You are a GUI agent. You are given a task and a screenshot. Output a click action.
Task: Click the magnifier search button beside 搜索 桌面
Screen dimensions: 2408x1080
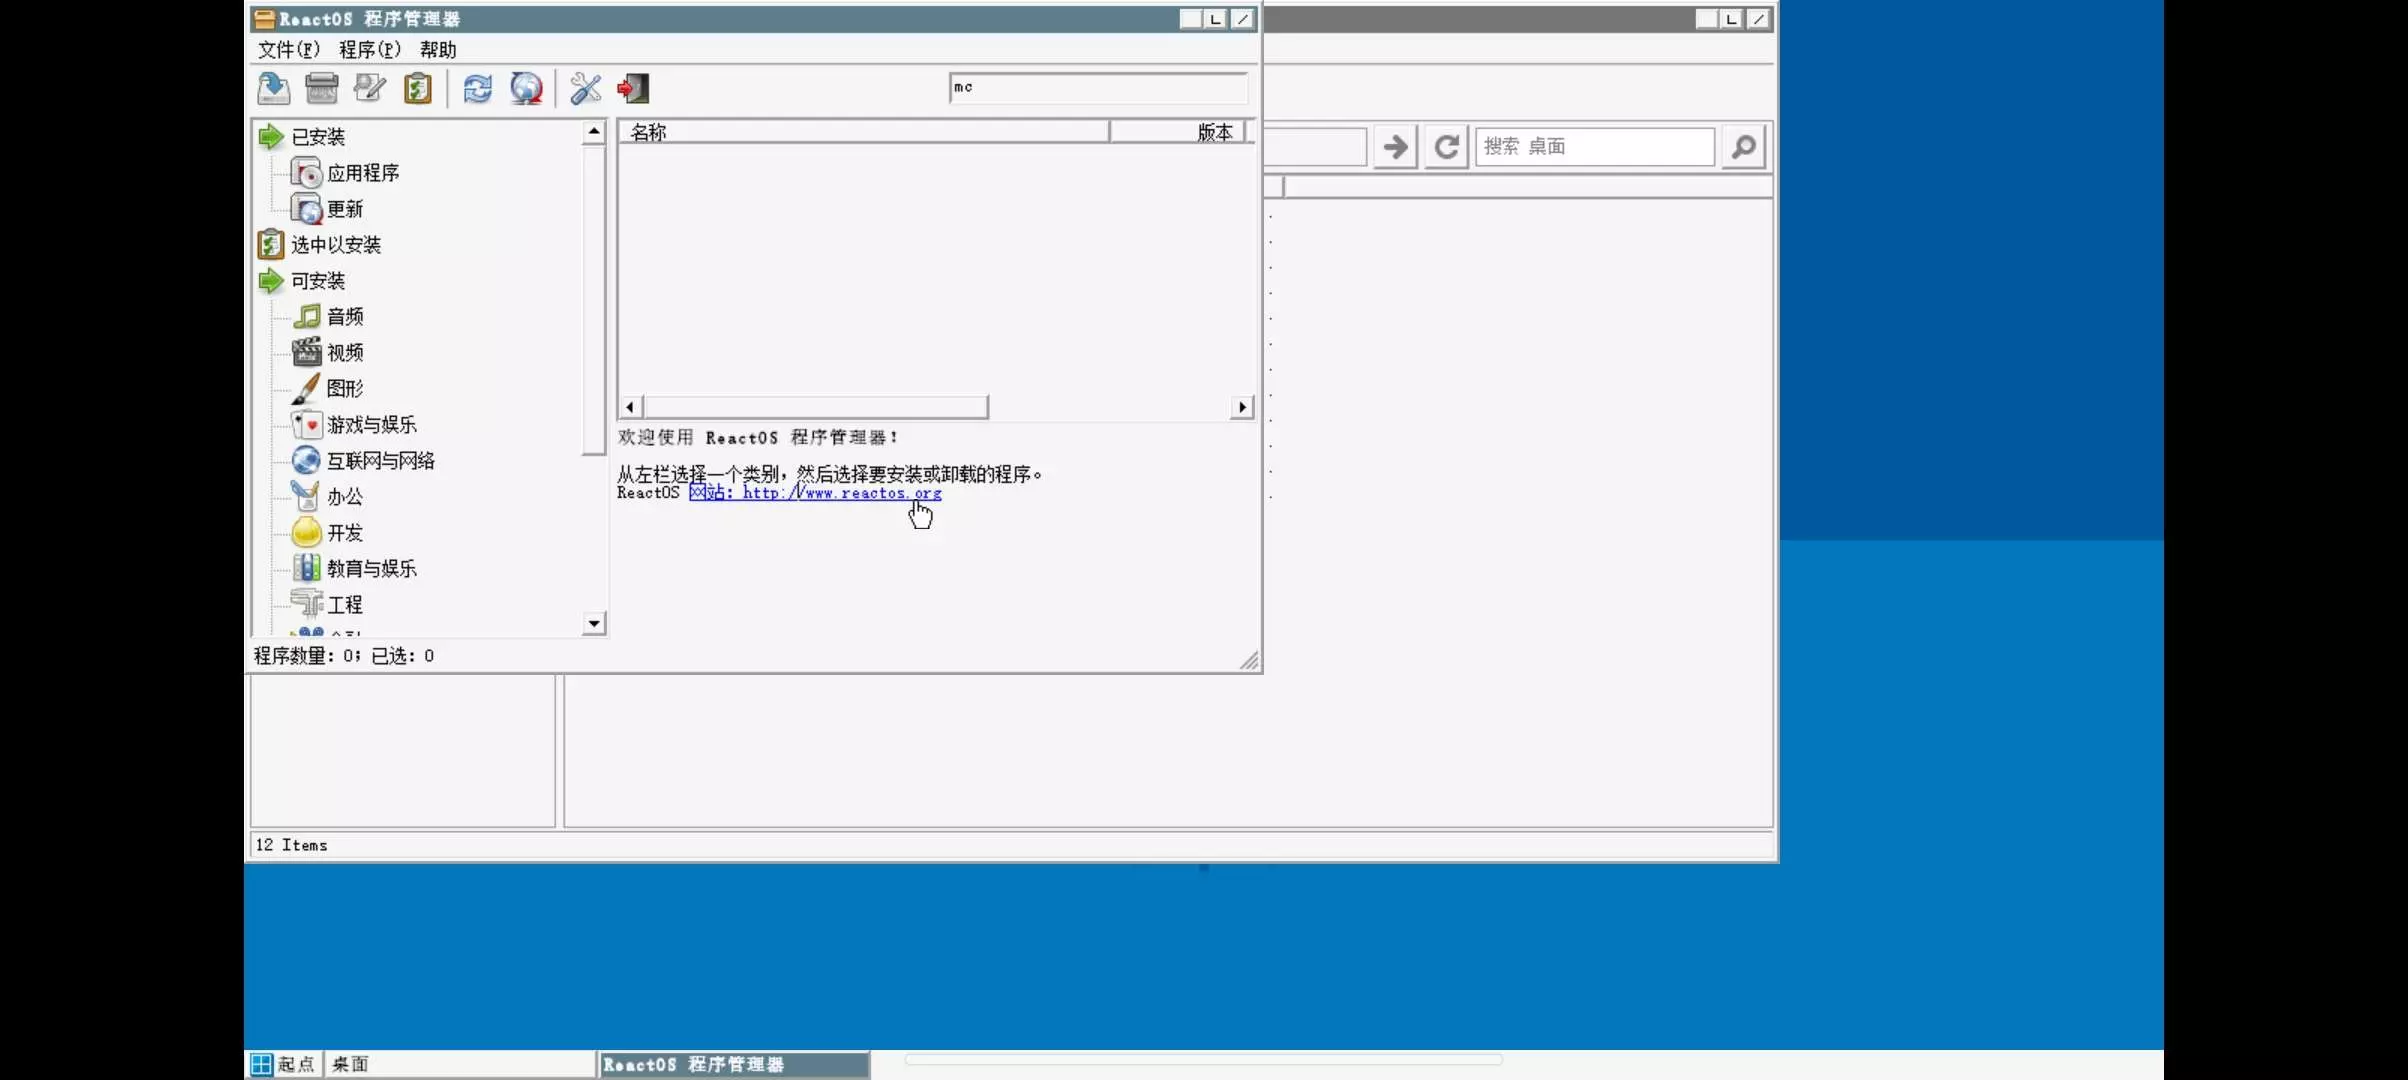pyautogui.click(x=1743, y=147)
